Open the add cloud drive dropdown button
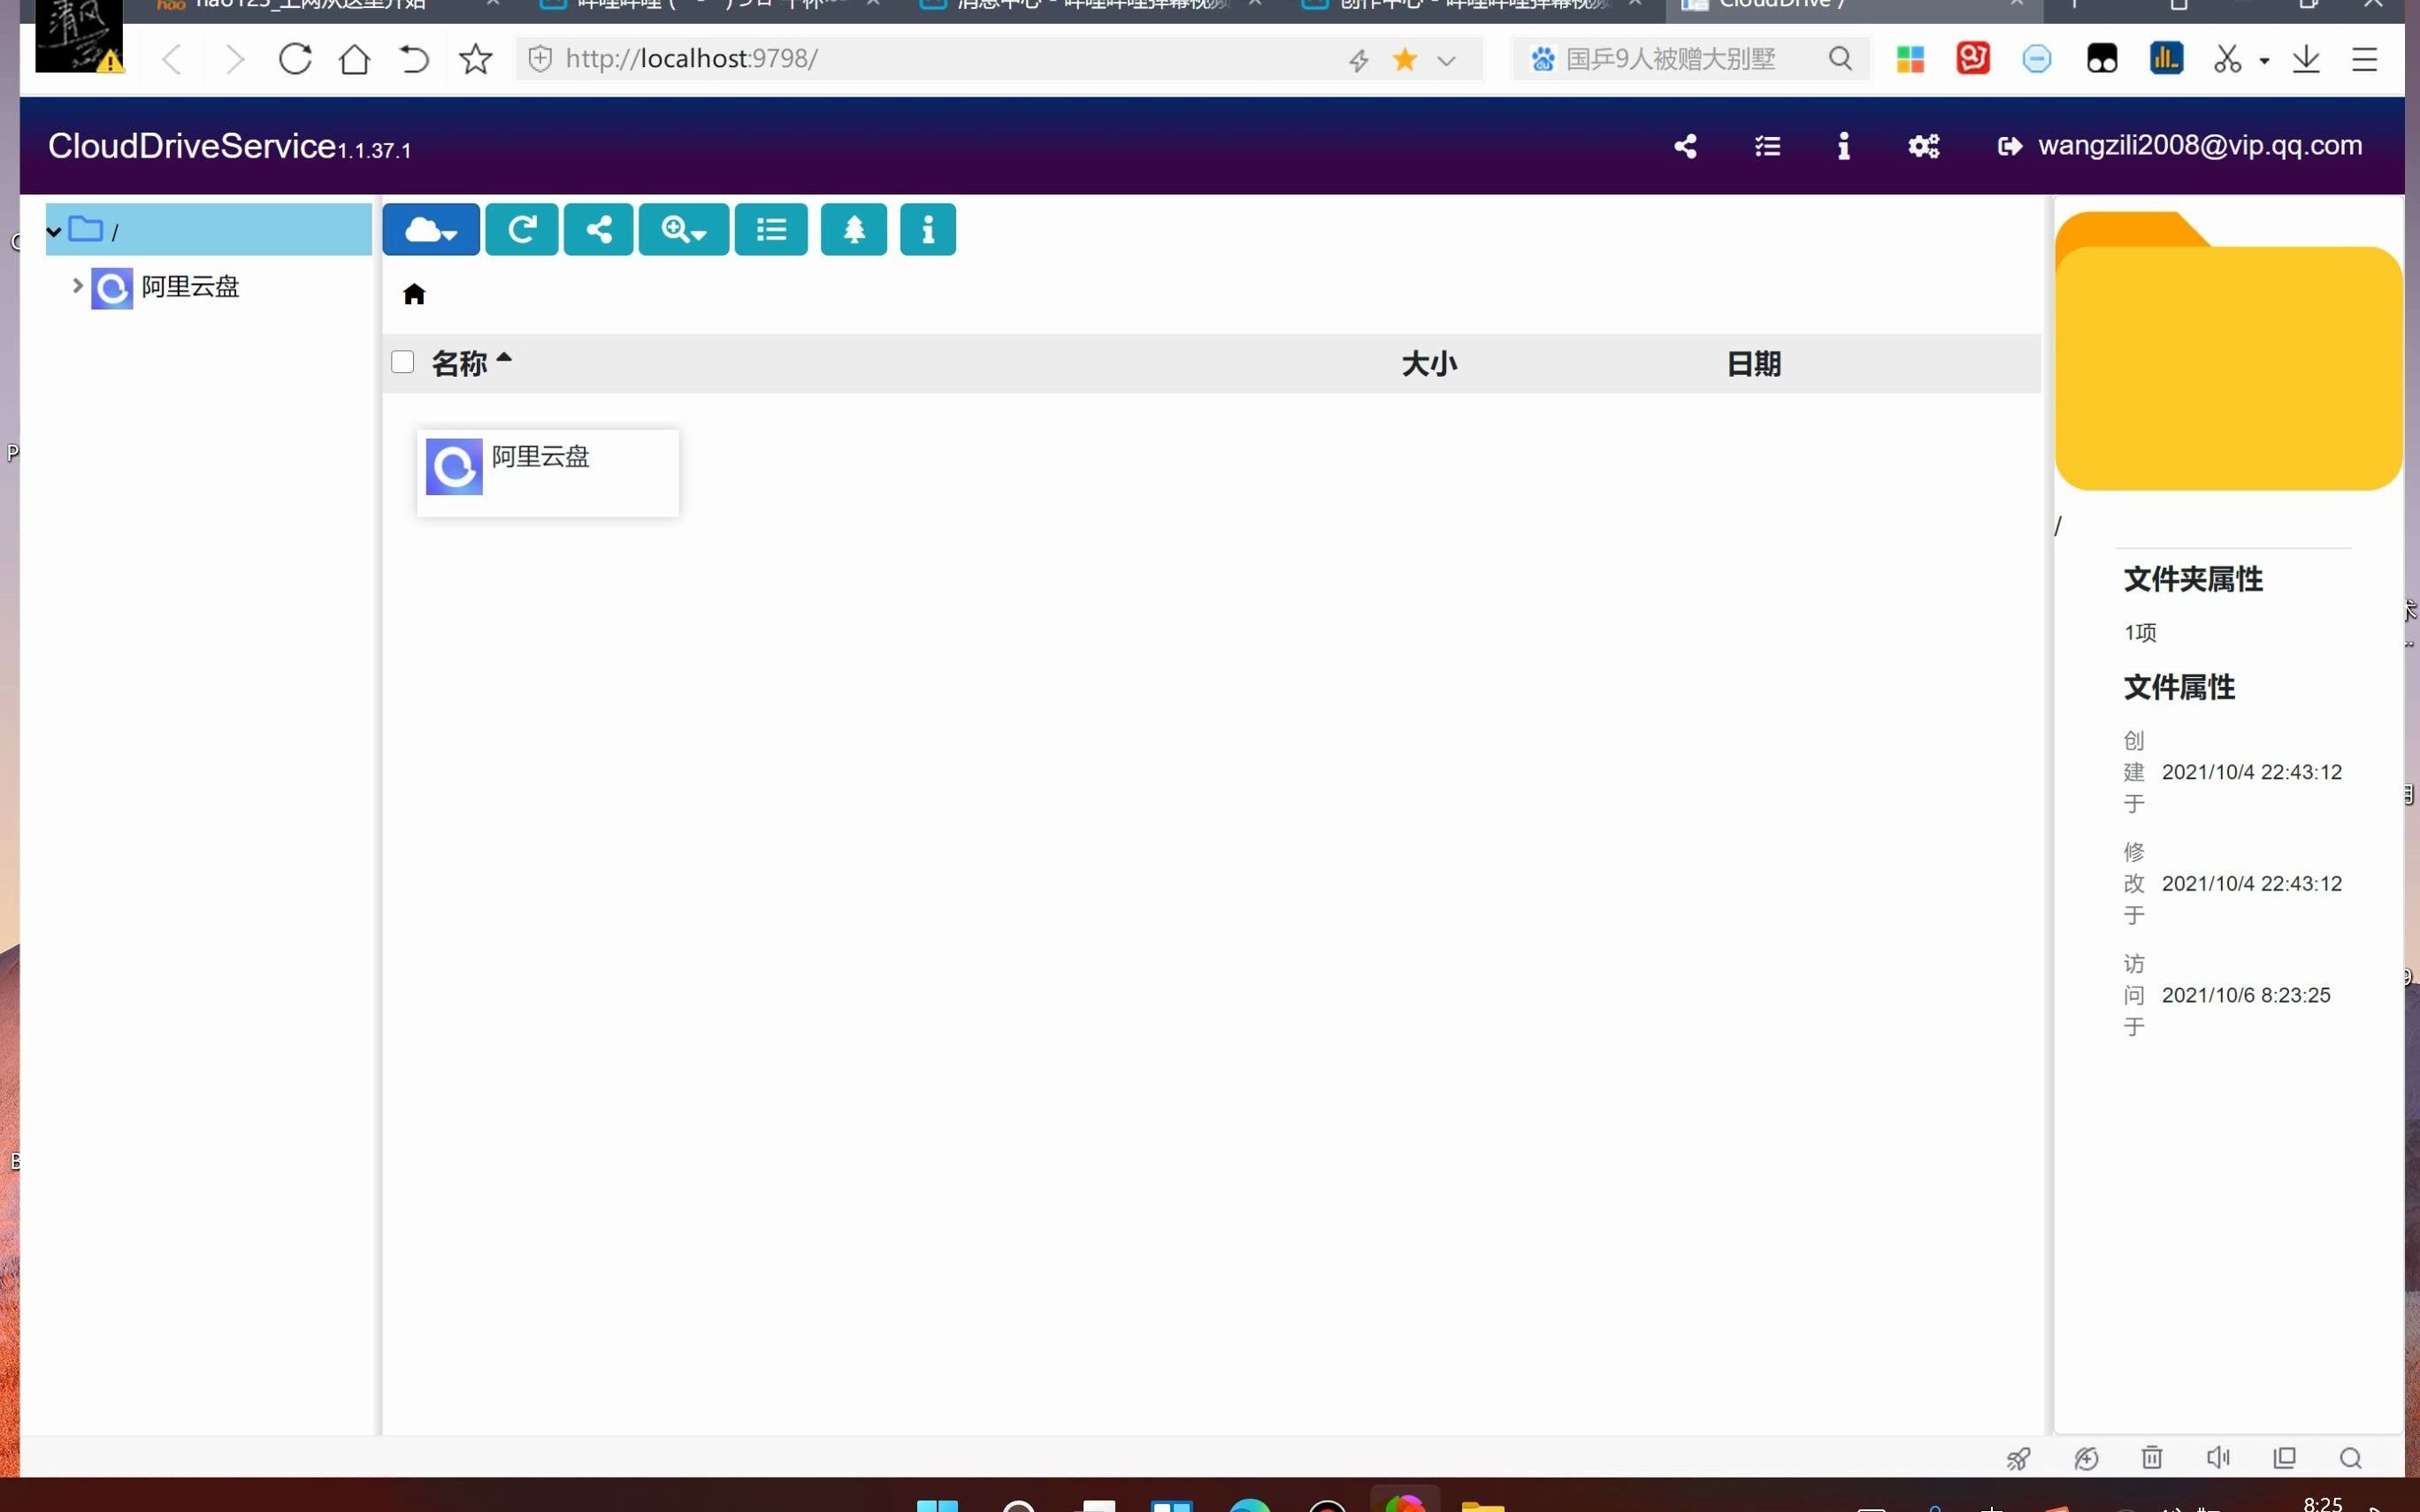This screenshot has width=2420, height=1512. tap(431, 230)
